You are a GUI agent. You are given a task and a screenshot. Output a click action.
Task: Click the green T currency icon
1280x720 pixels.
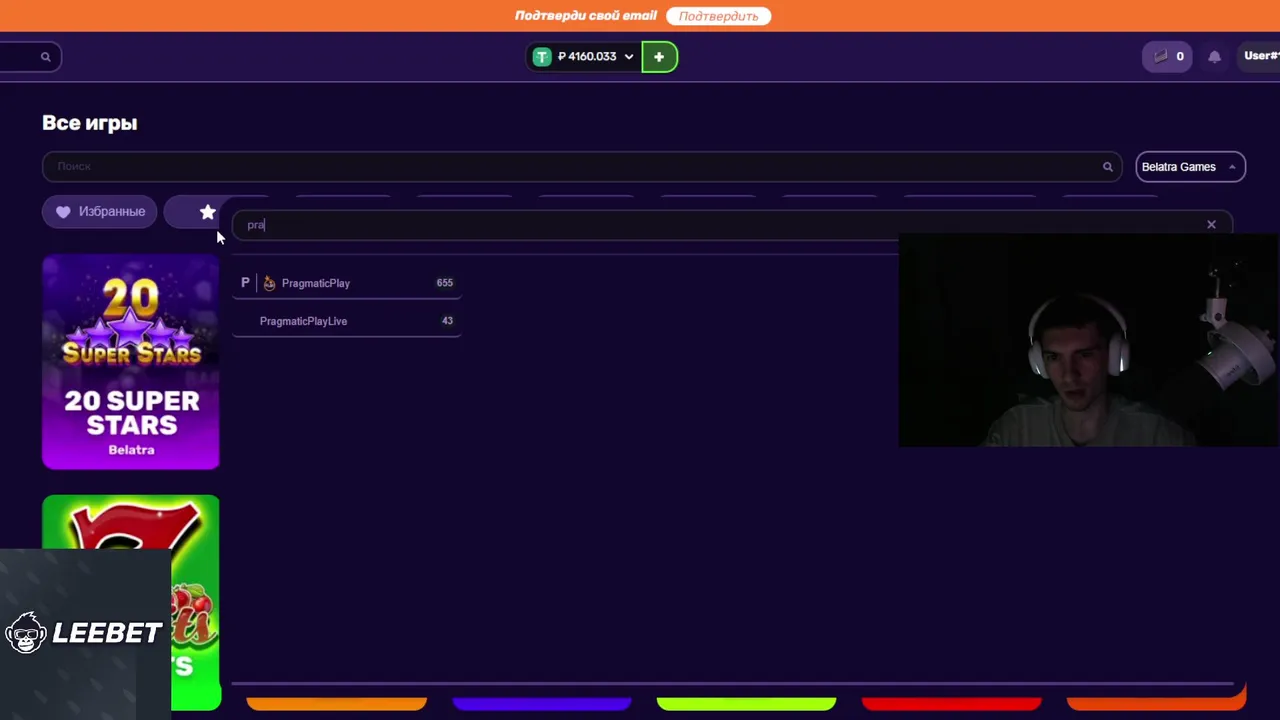(x=542, y=57)
